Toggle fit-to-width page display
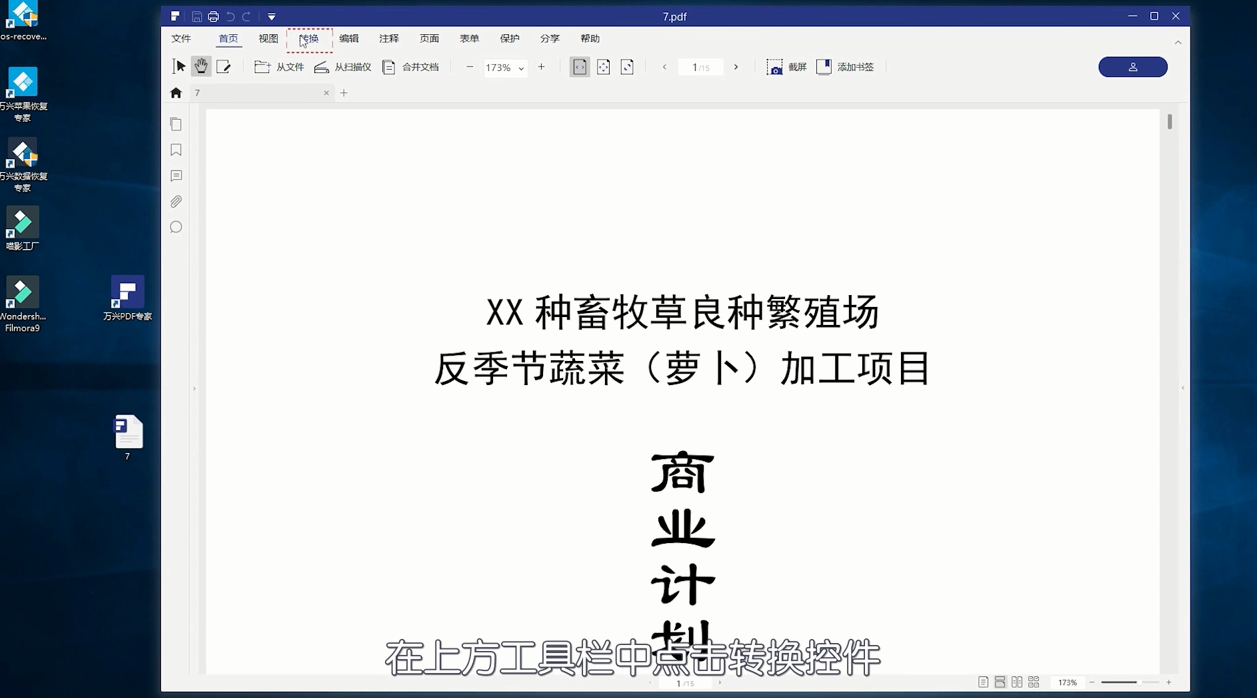1257x698 pixels. tap(580, 66)
